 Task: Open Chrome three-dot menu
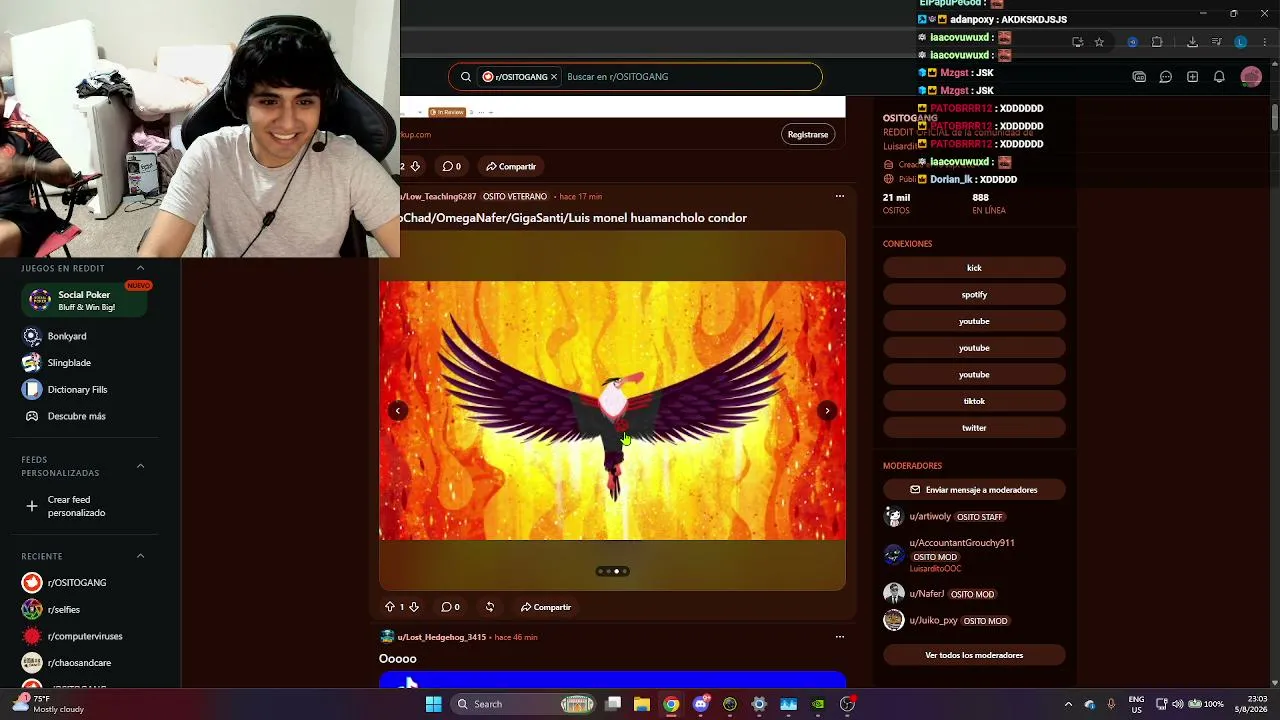[x=1264, y=42]
